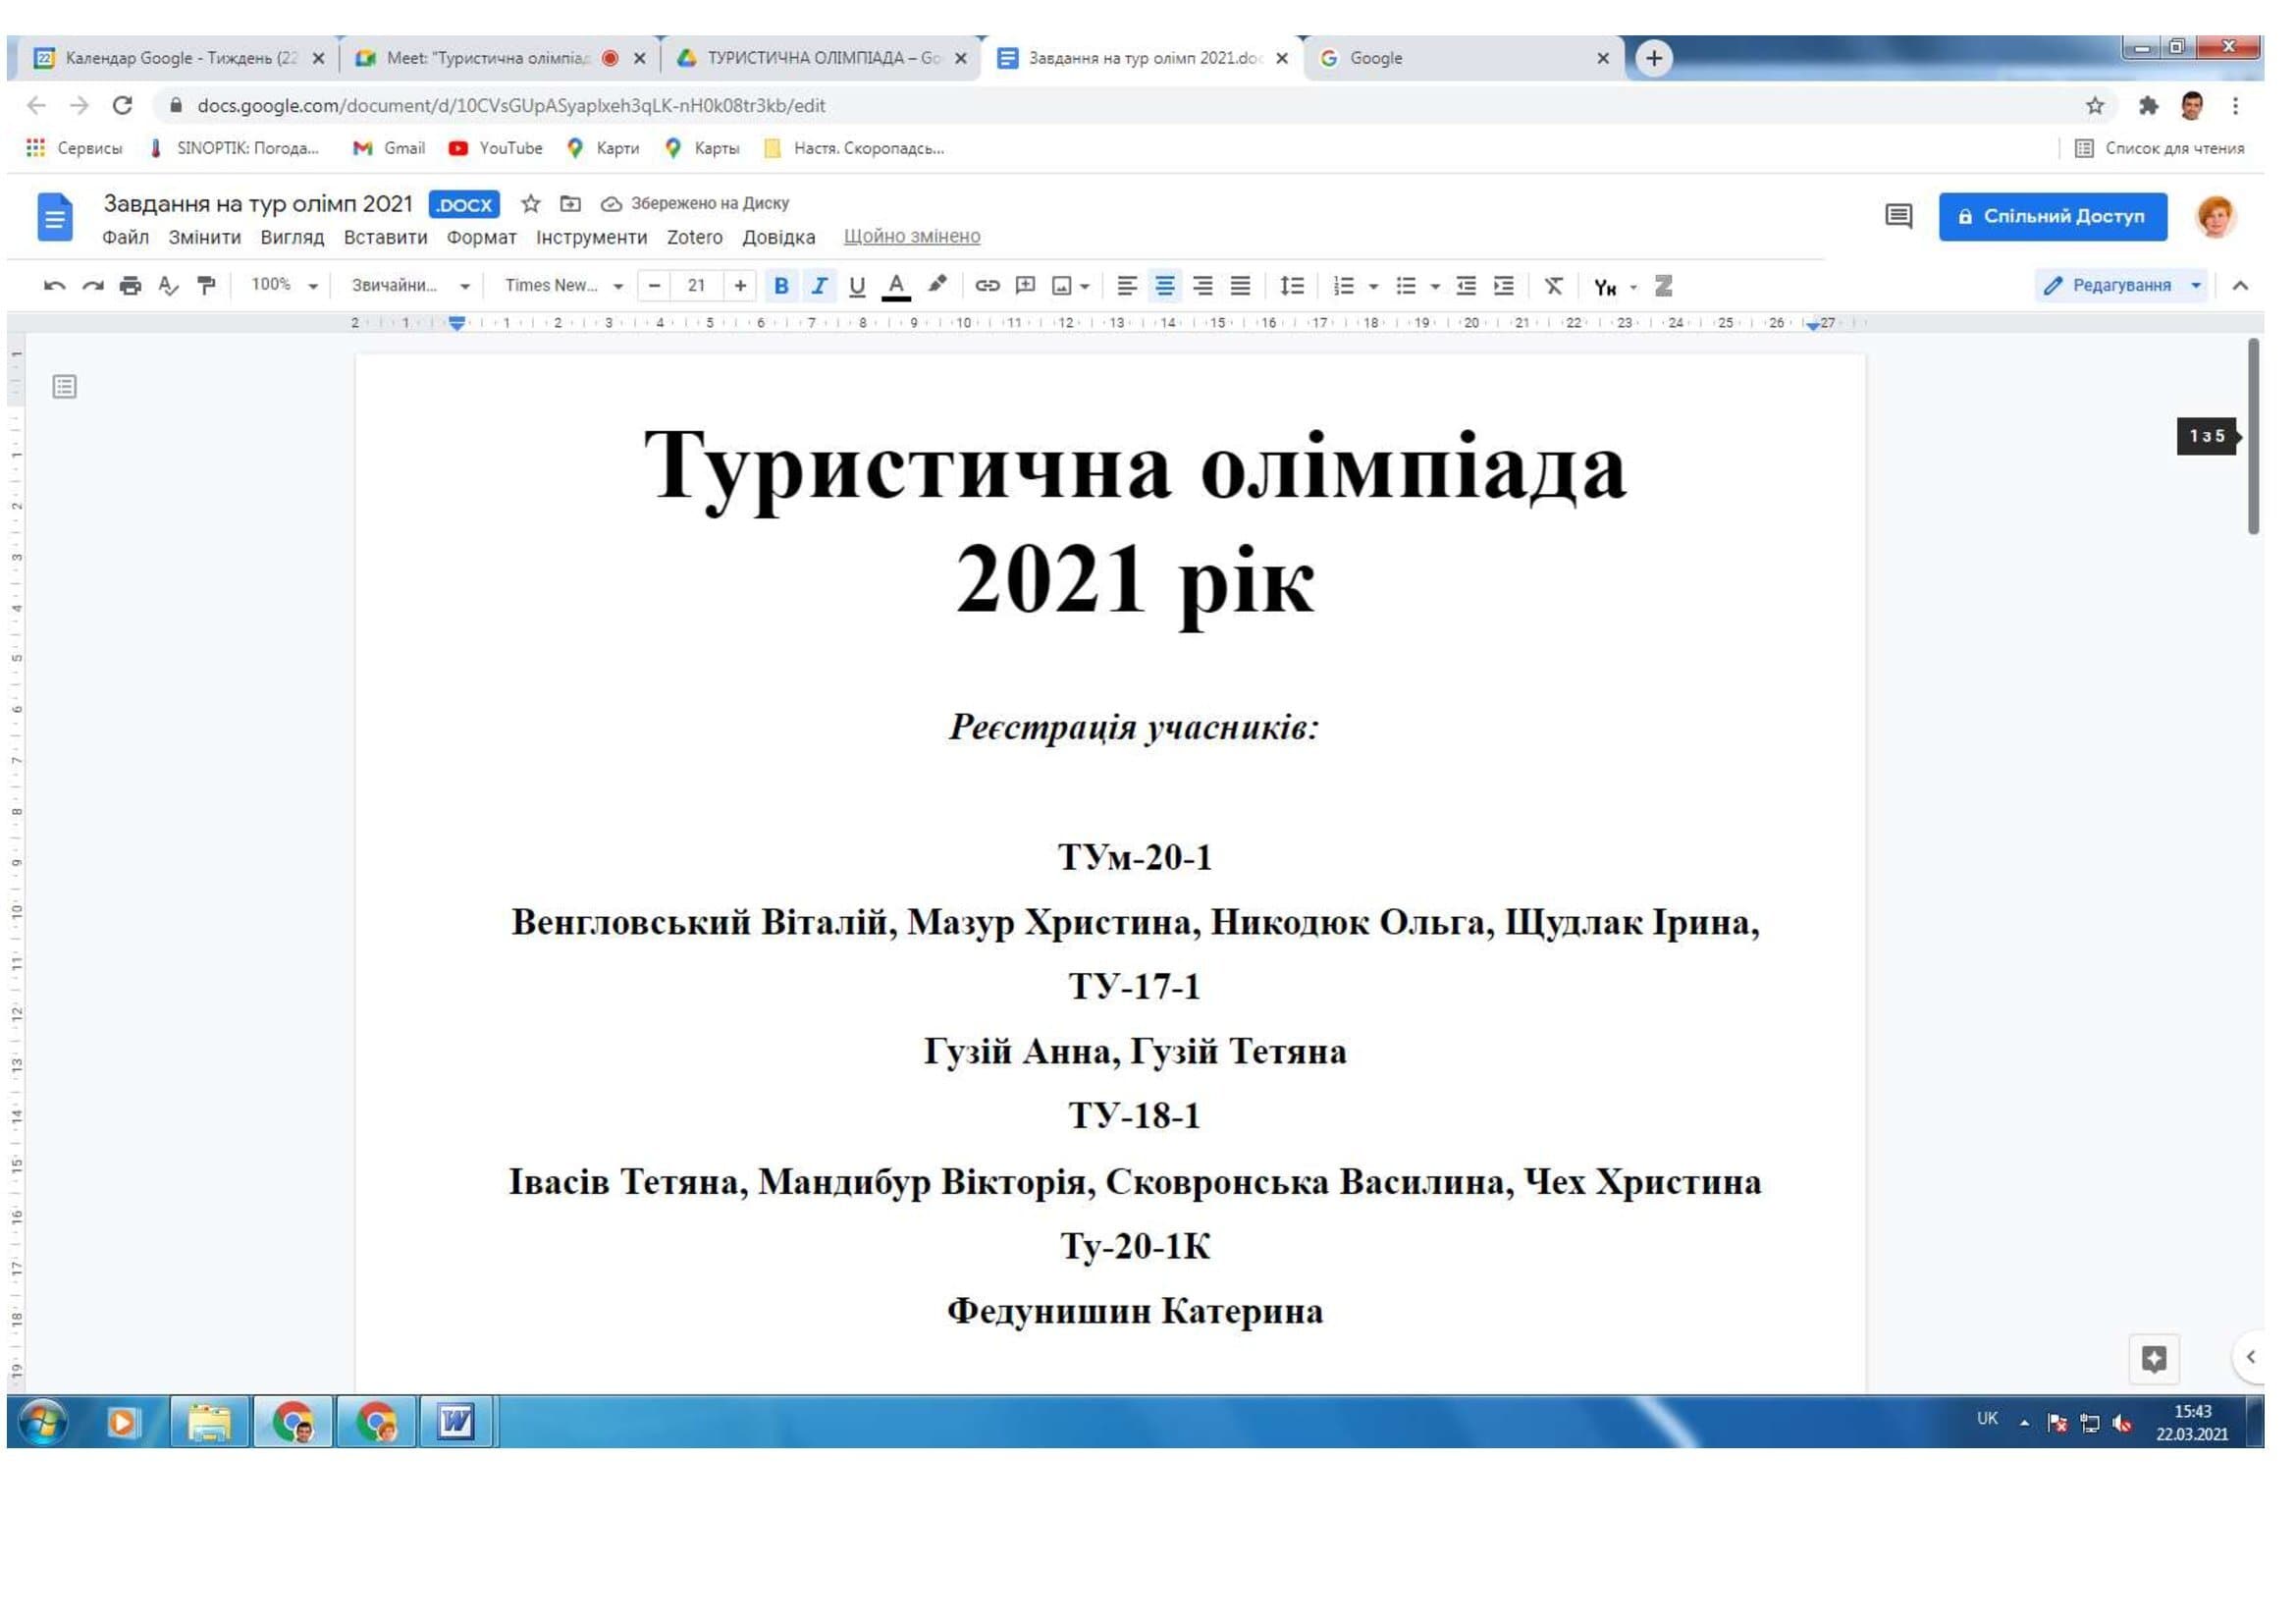The image size is (2296, 1623).
Task: Click the print icon in toolbar
Action: [130, 286]
